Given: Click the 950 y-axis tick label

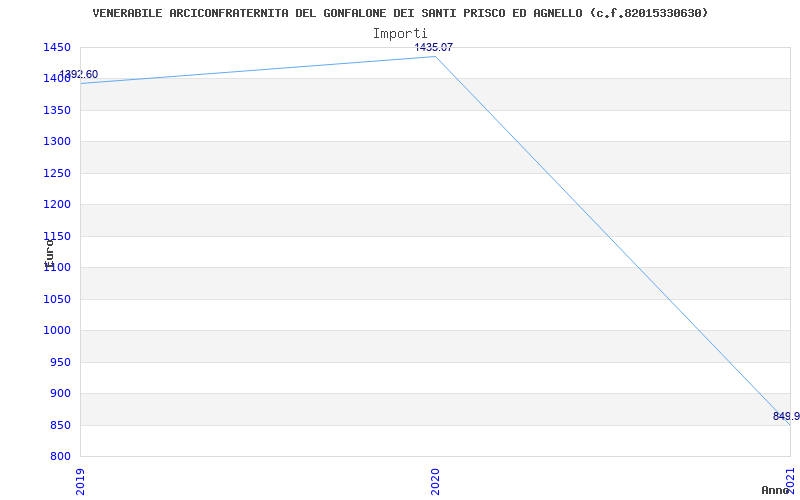Looking at the screenshot, I should pyautogui.click(x=60, y=362).
